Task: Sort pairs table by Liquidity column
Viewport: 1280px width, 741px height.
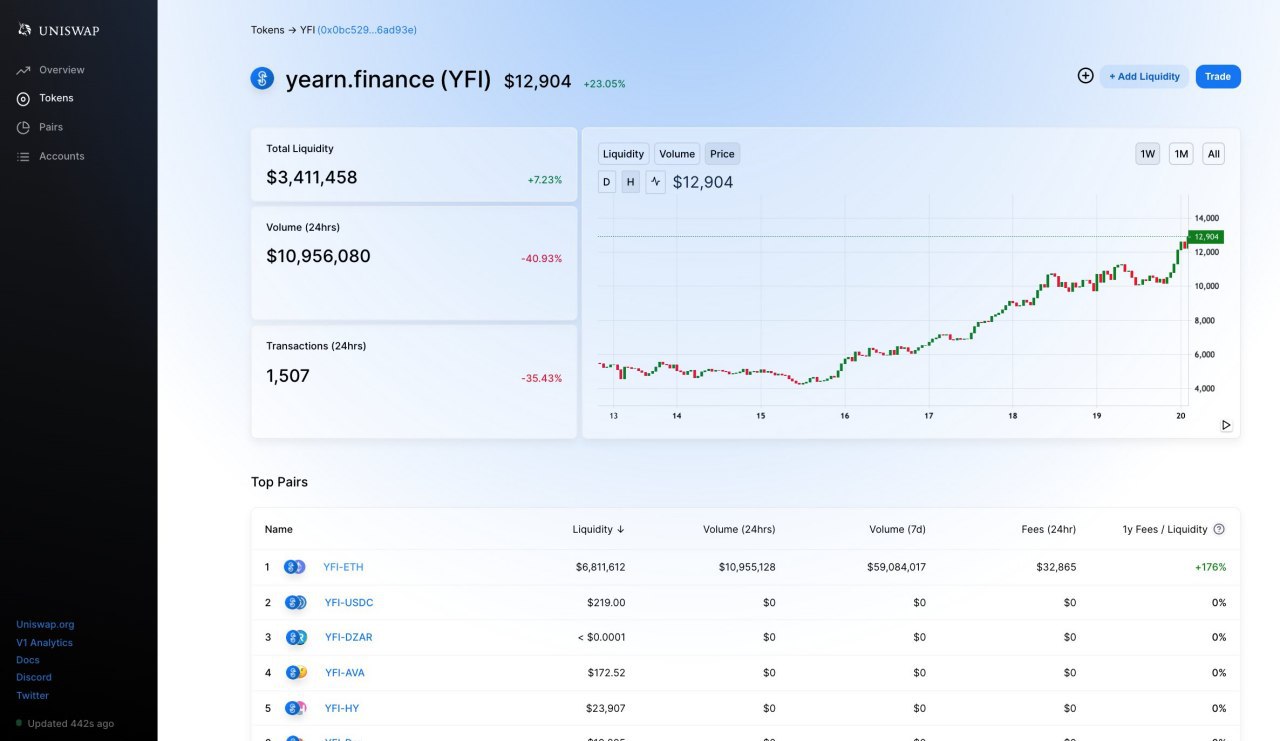Action: [x=598, y=529]
